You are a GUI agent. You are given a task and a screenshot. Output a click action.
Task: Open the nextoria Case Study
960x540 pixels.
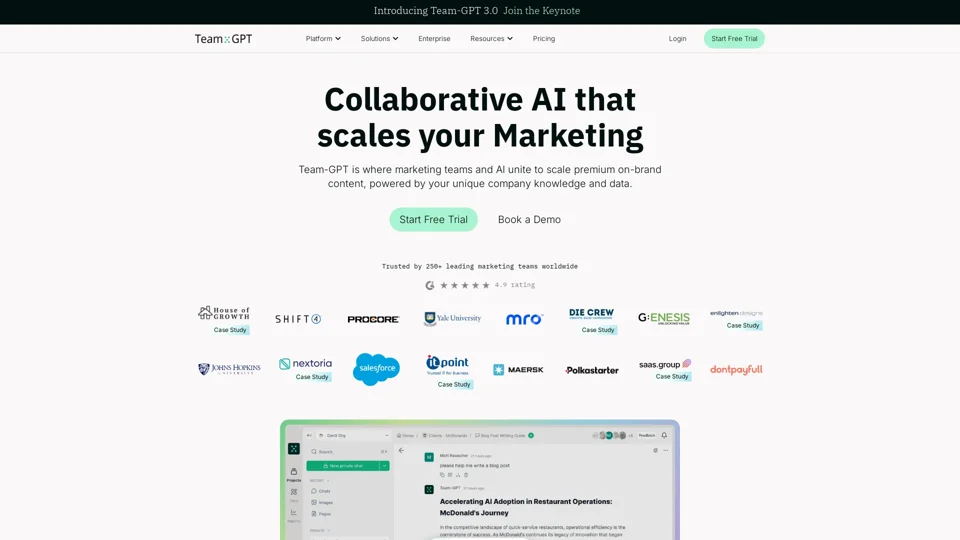pos(312,377)
